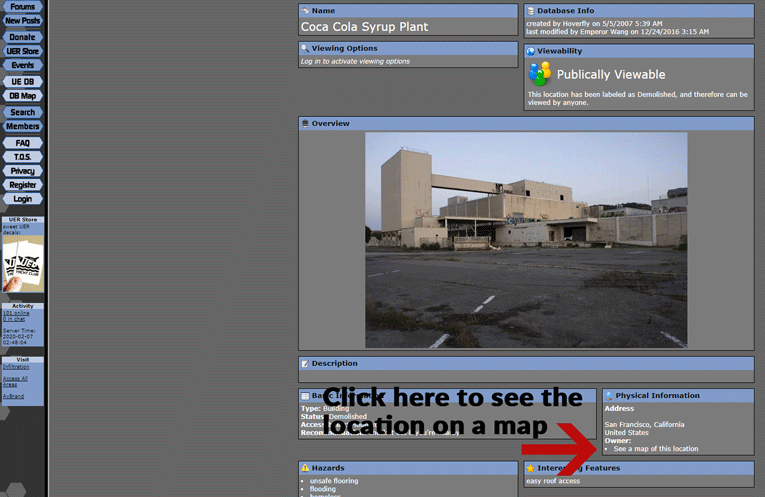The width and height of the screenshot is (765, 497).
Task: Click the Viewability globe icon
Action: coord(530,51)
